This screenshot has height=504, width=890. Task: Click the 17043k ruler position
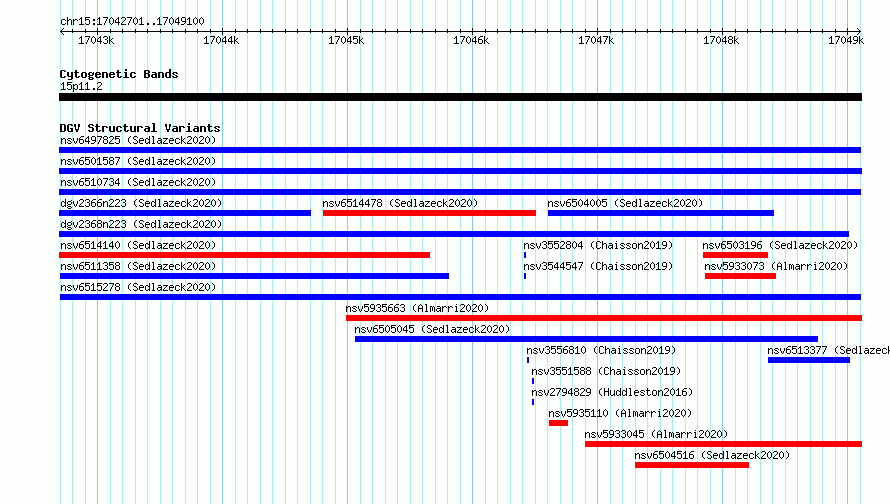coord(96,40)
